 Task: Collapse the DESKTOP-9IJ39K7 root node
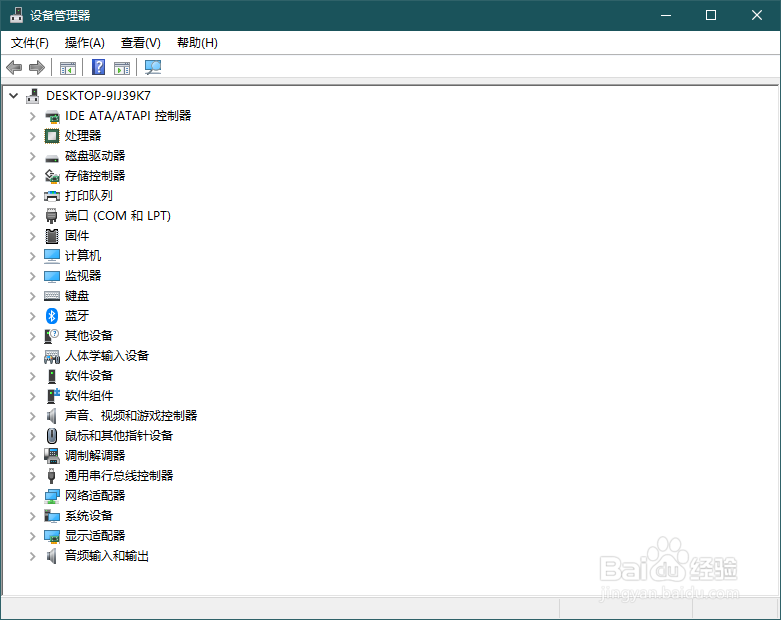[14, 96]
